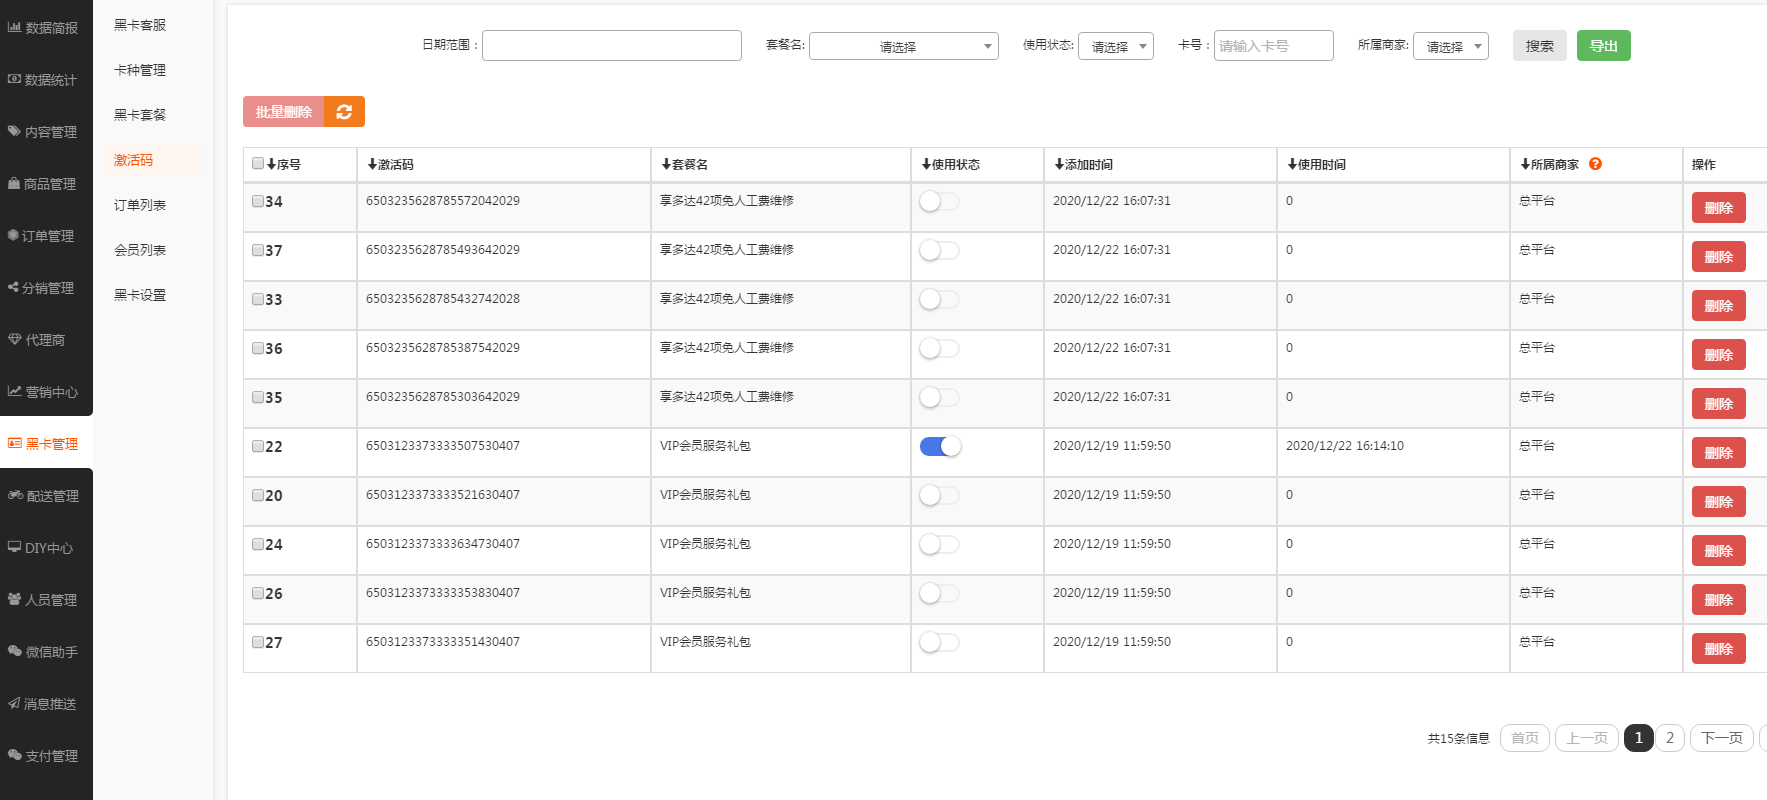Click the 日期范围 input field
The height and width of the screenshot is (800, 1767).
pyautogui.click(x=611, y=46)
